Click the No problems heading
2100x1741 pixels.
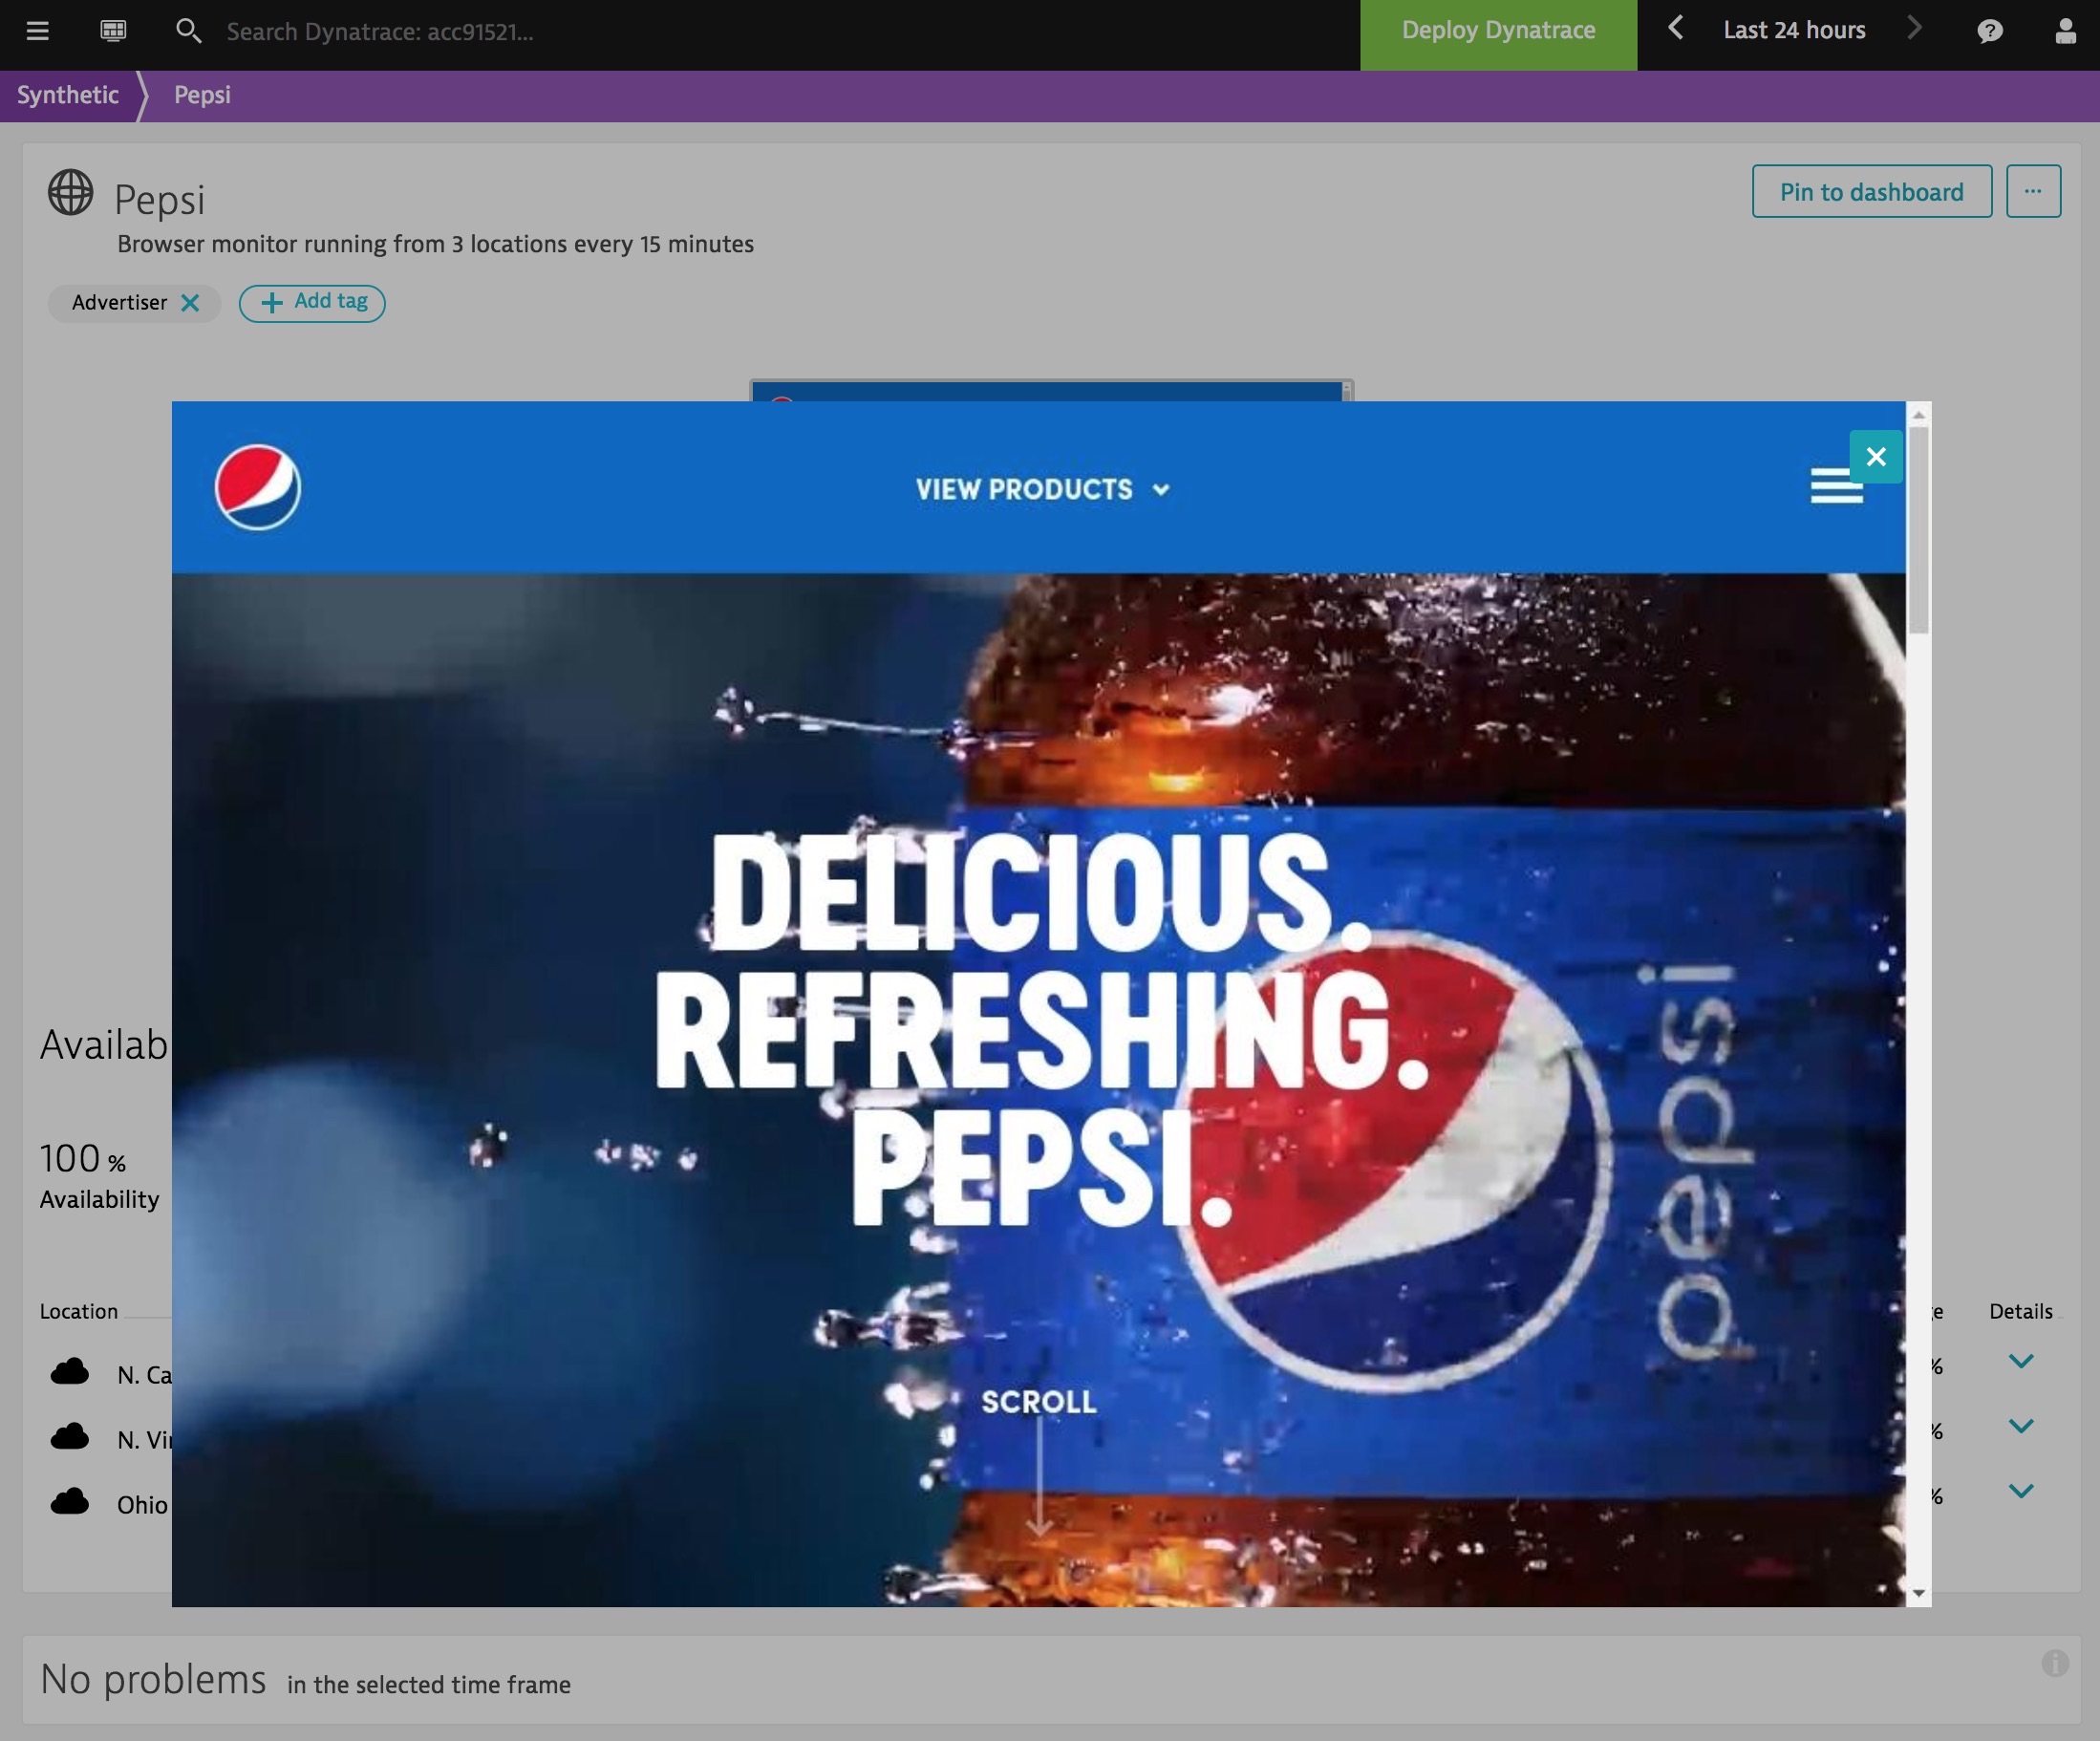coord(153,1679)
